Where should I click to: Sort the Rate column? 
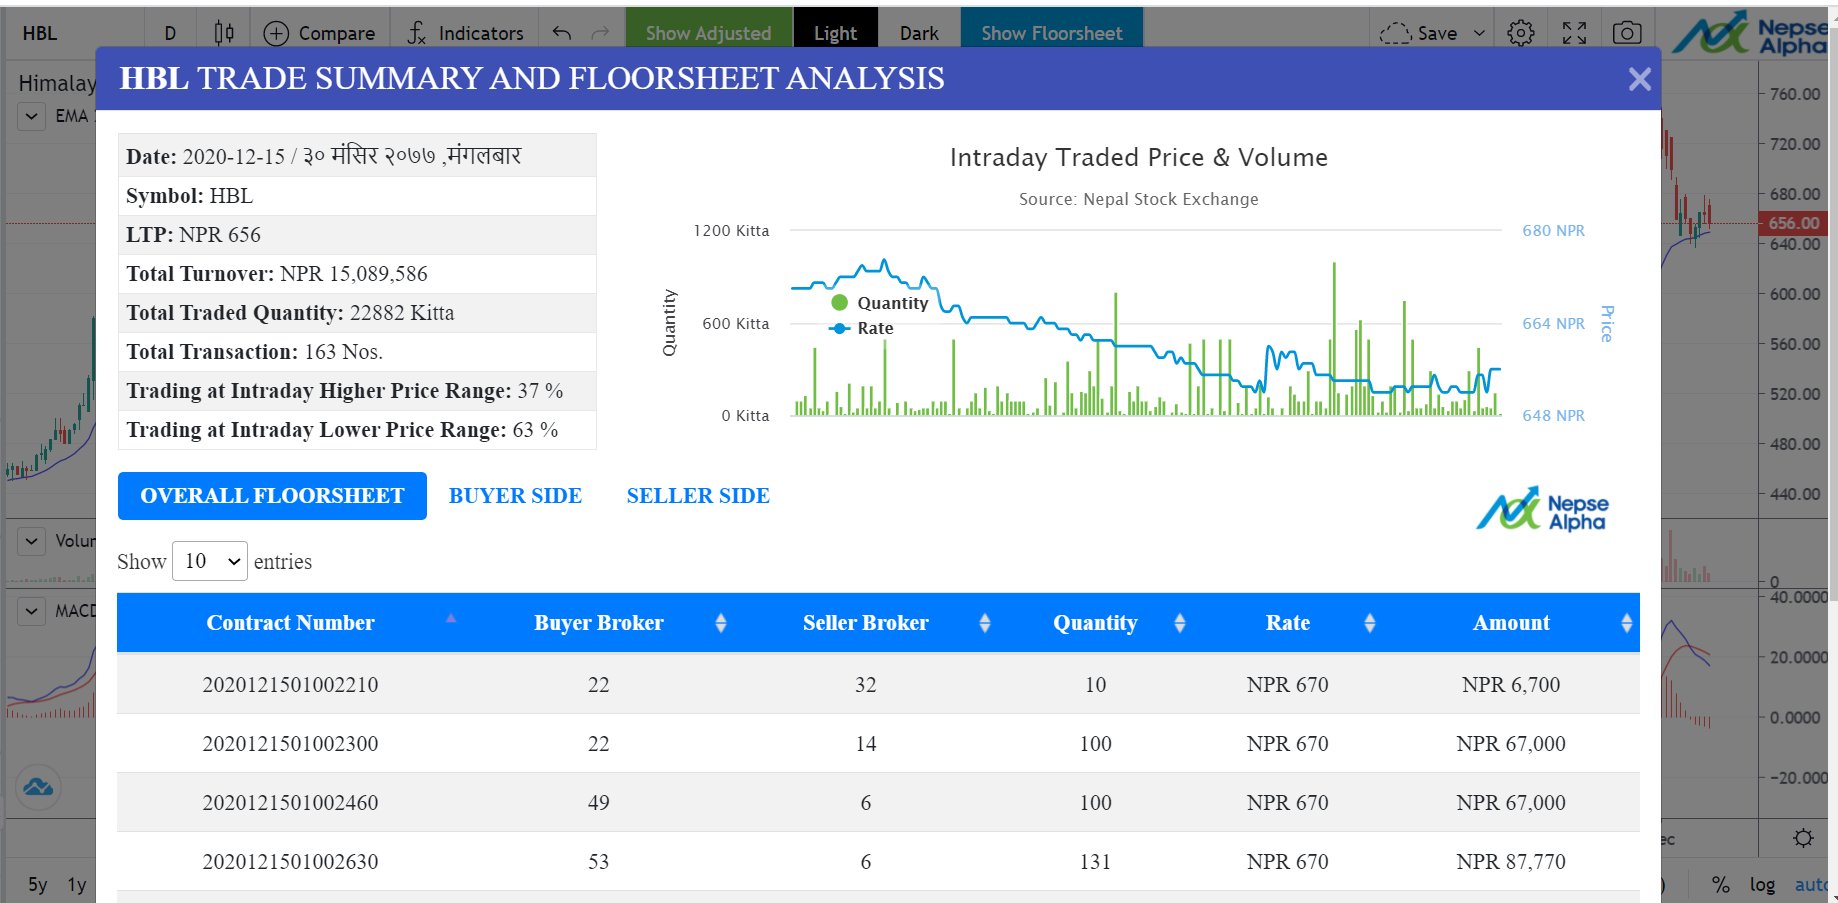(x=1288, y=623)
